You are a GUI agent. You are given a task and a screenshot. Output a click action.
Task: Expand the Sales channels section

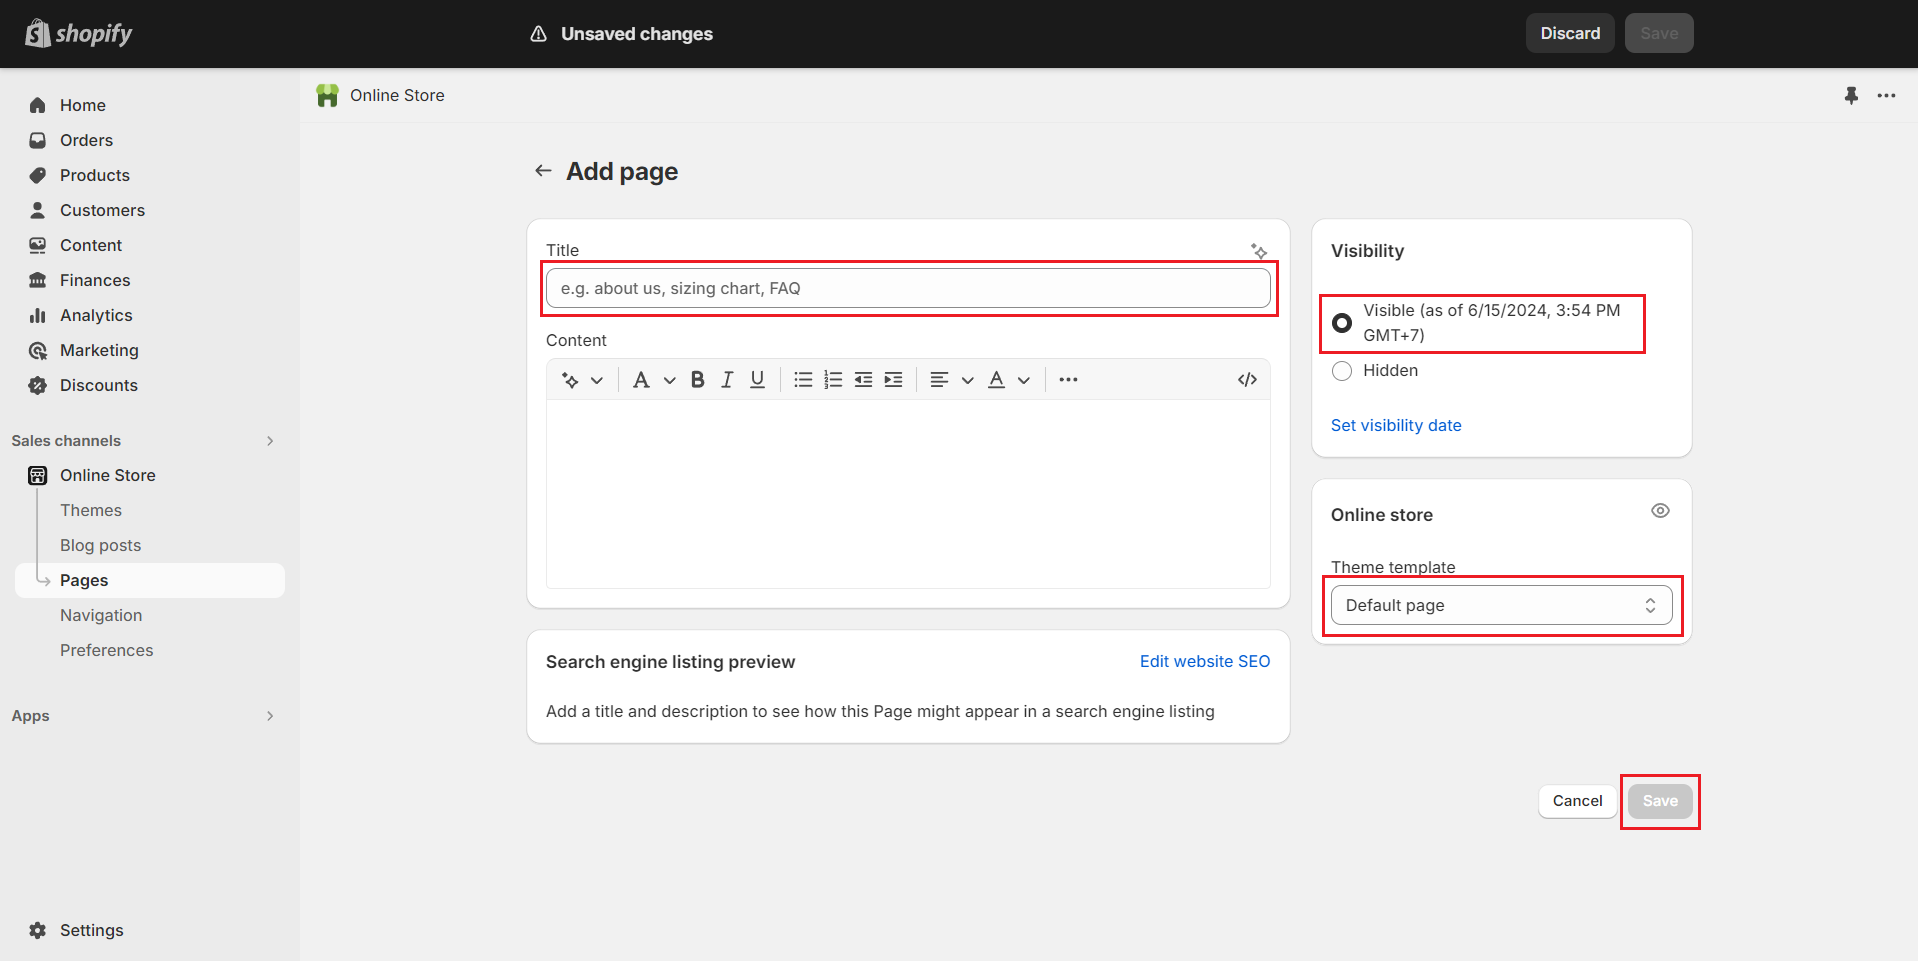(x=270, y=441)
